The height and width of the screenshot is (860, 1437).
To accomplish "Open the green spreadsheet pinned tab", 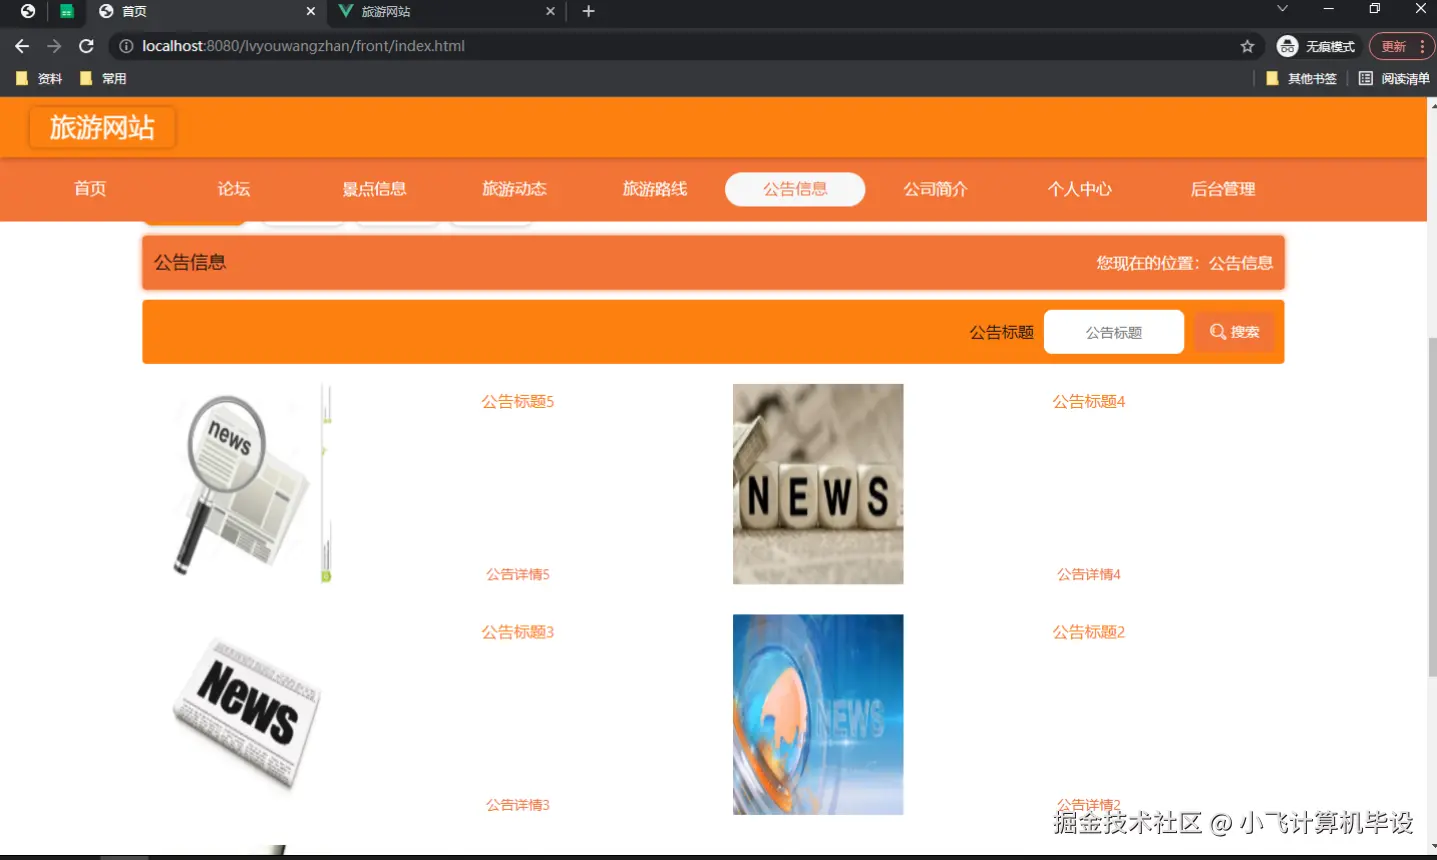I will pyautogui.click(x=66, y=11).
